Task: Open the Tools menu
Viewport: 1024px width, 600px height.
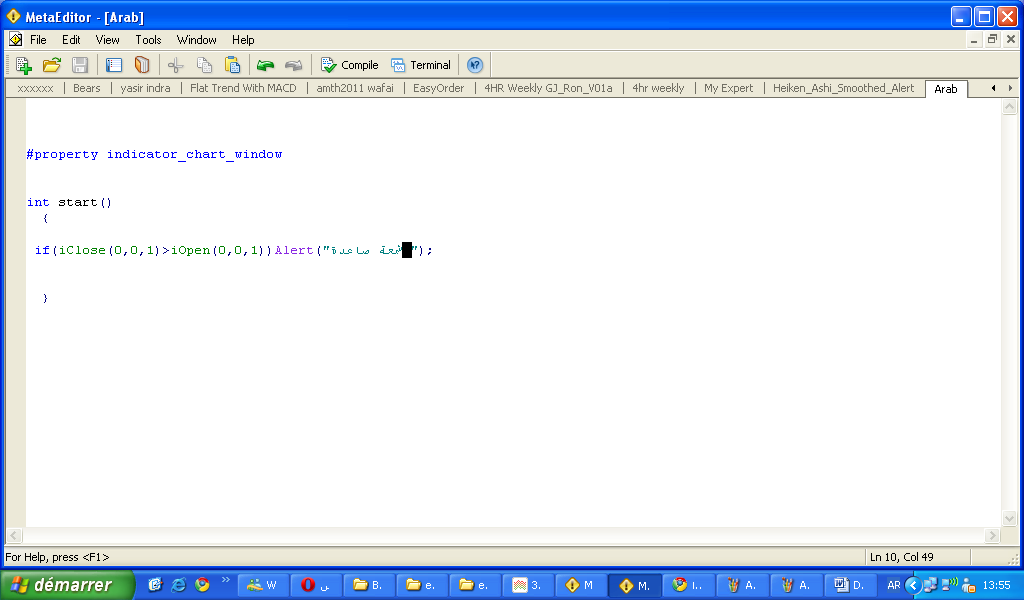Action: [x=148, y=40]
